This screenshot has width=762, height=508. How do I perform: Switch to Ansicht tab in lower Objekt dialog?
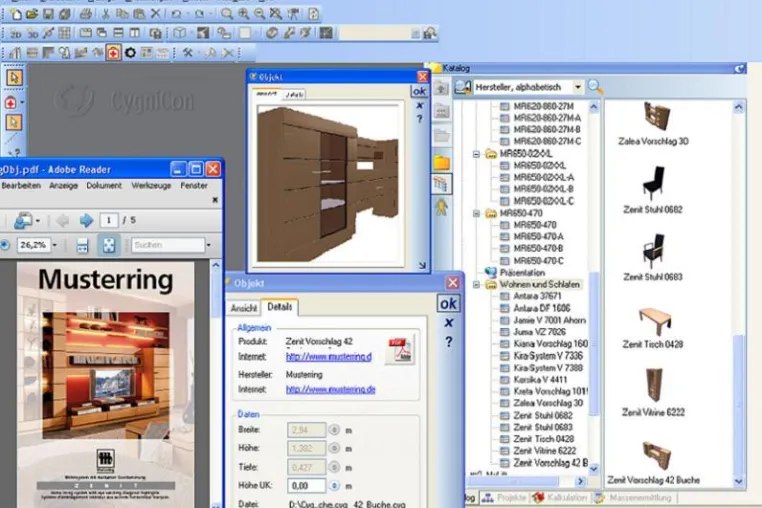point(243,308)
